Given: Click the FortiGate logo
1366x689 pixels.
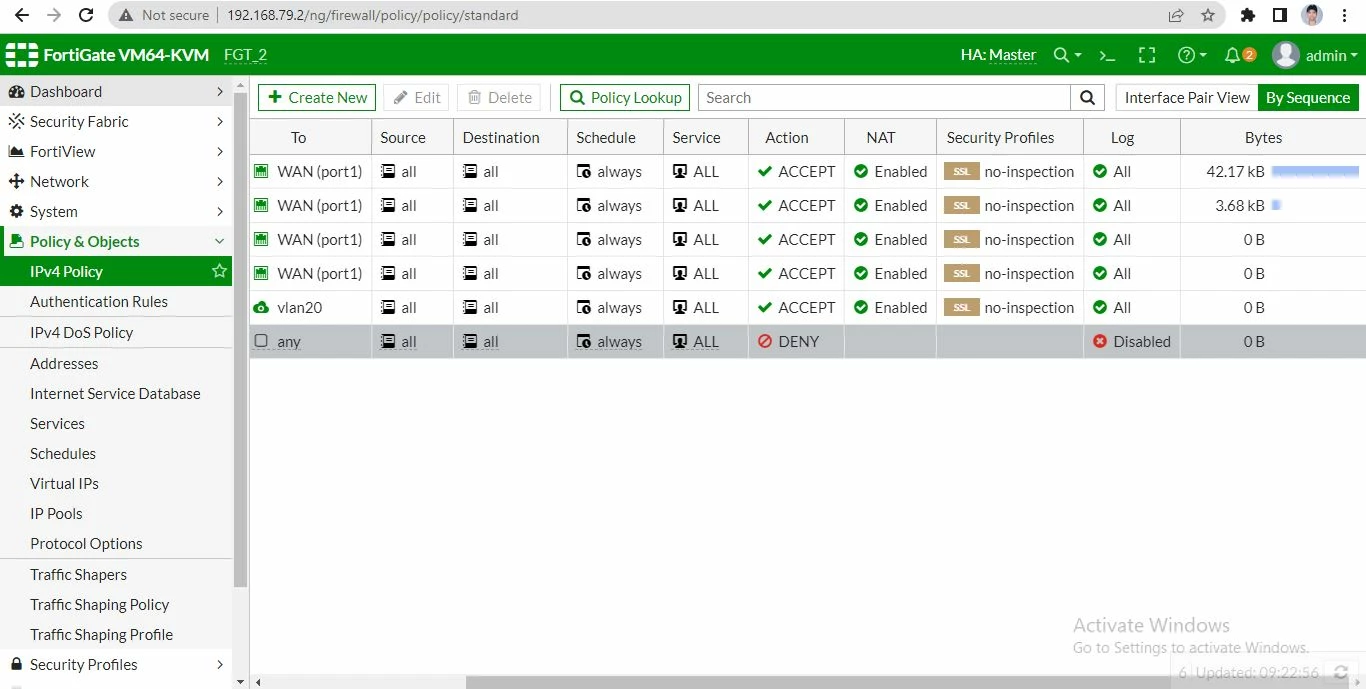Looking at the screenshot, I should (21, 55).
